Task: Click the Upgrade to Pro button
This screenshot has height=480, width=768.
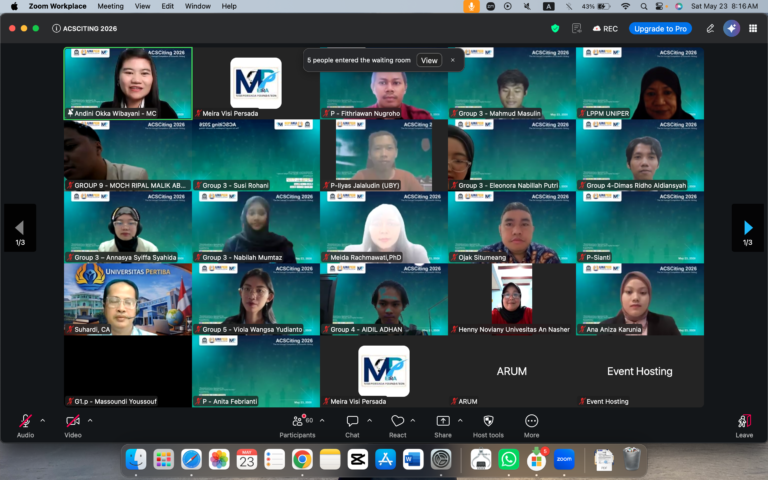Action: (x=660, y=28)
